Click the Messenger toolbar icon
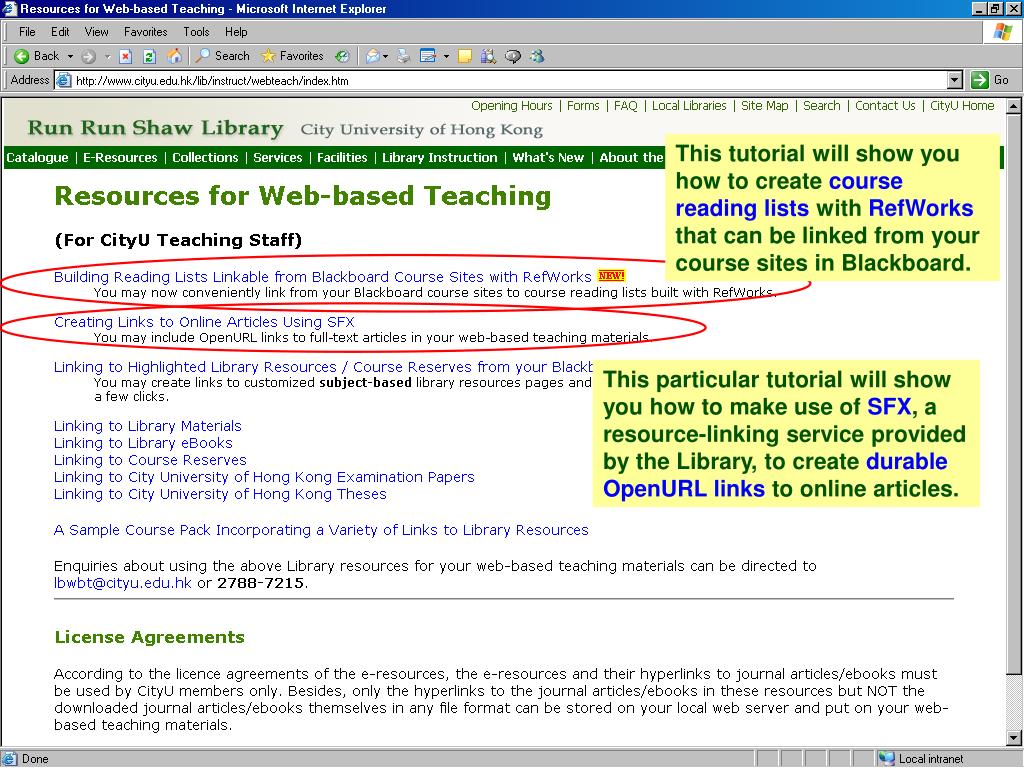This screenshot has width=1024, height=768. [x=537, y=57]
